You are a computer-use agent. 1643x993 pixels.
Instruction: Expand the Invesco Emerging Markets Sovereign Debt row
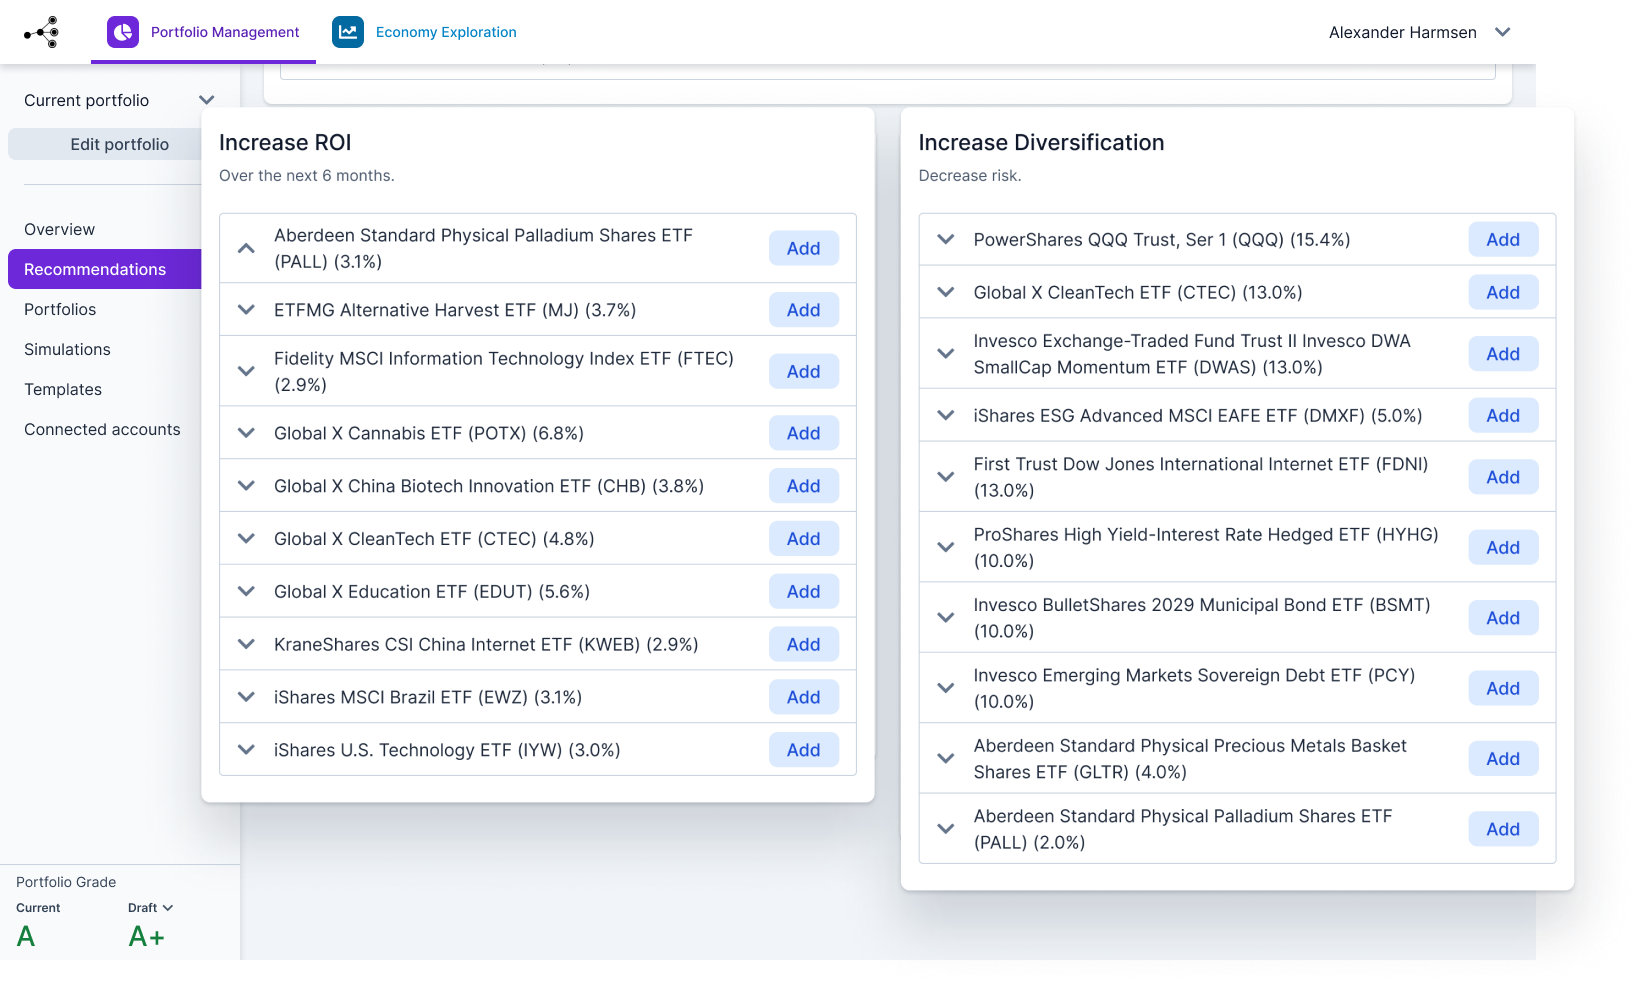946,689
